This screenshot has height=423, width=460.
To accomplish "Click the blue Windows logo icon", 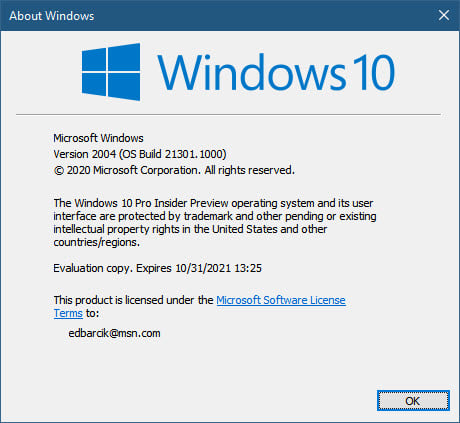I will coord(111,72).
